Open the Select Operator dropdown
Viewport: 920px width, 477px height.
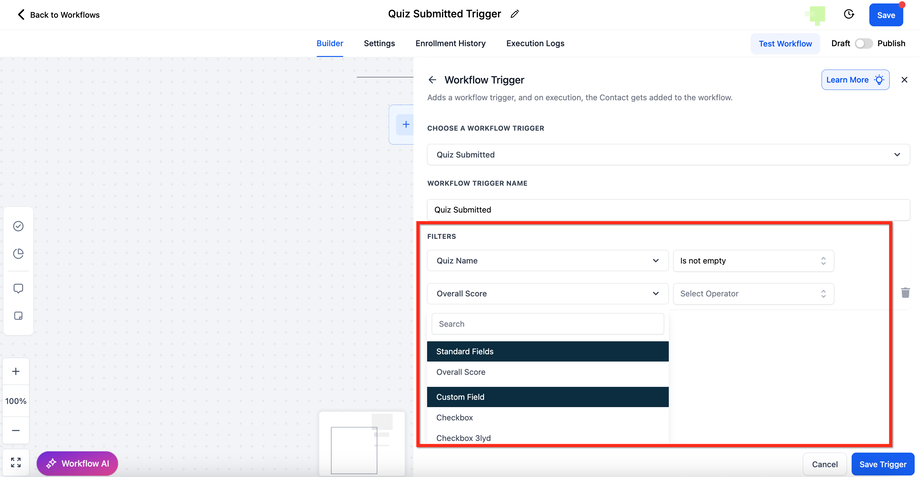[753, 294]
